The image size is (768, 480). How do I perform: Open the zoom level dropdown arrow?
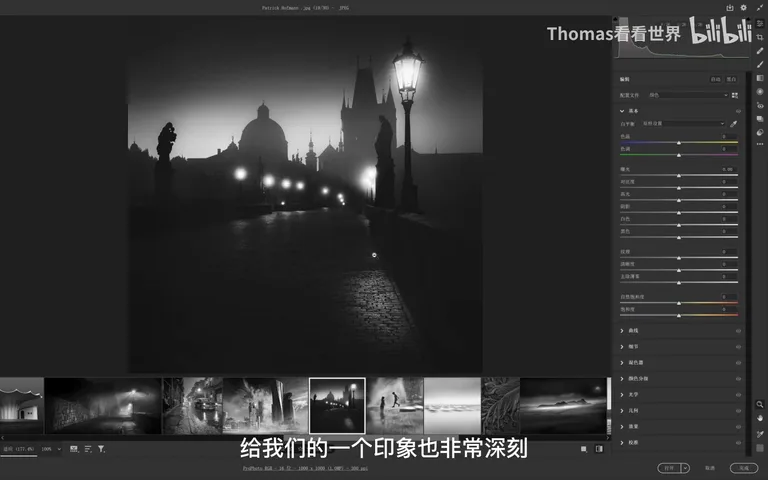pyautogui.click(x=59, y=449)
